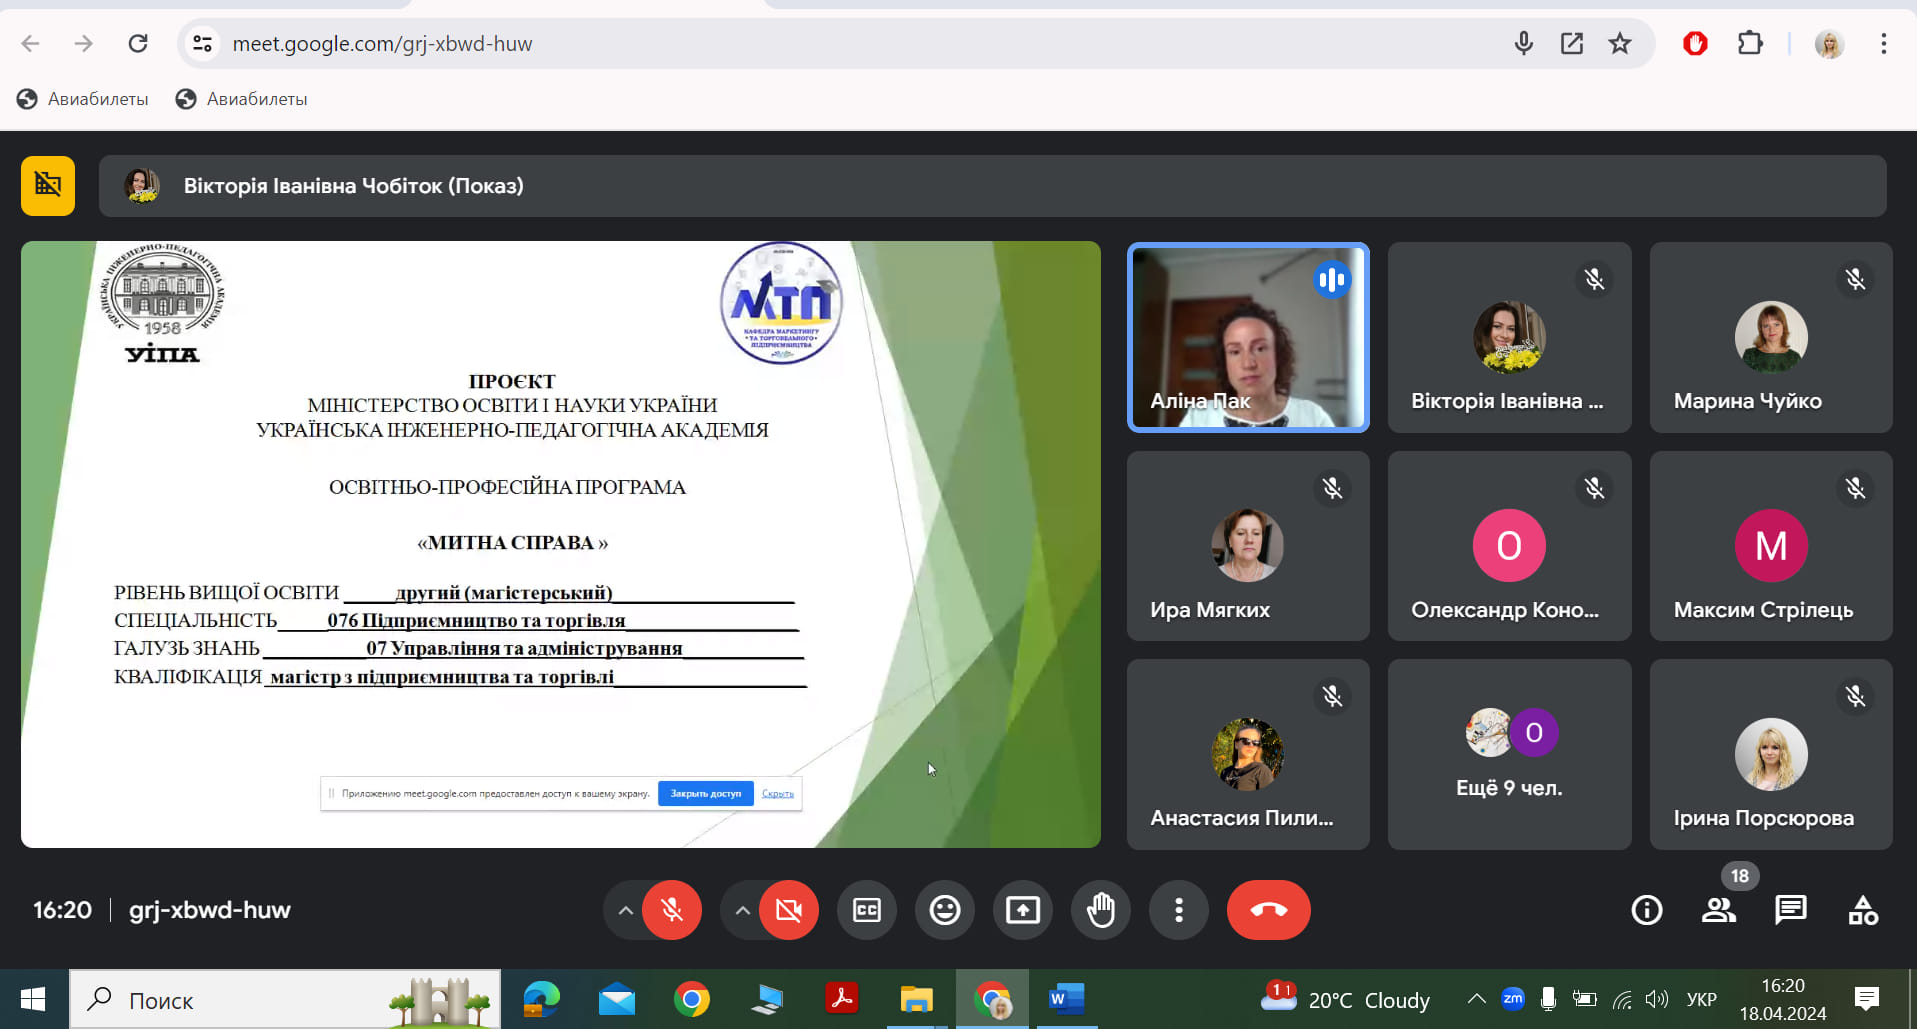
Task: Leave the call with red hang-up button
Action: click(x=1268, y=910)
